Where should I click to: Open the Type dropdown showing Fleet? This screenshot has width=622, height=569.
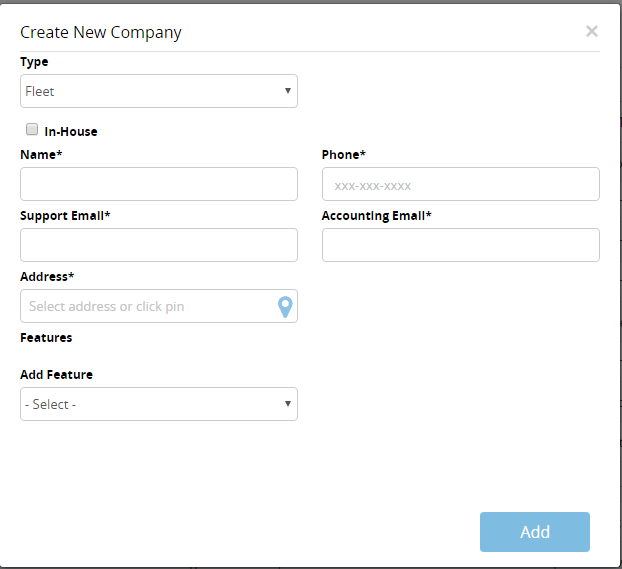(159, 91)
